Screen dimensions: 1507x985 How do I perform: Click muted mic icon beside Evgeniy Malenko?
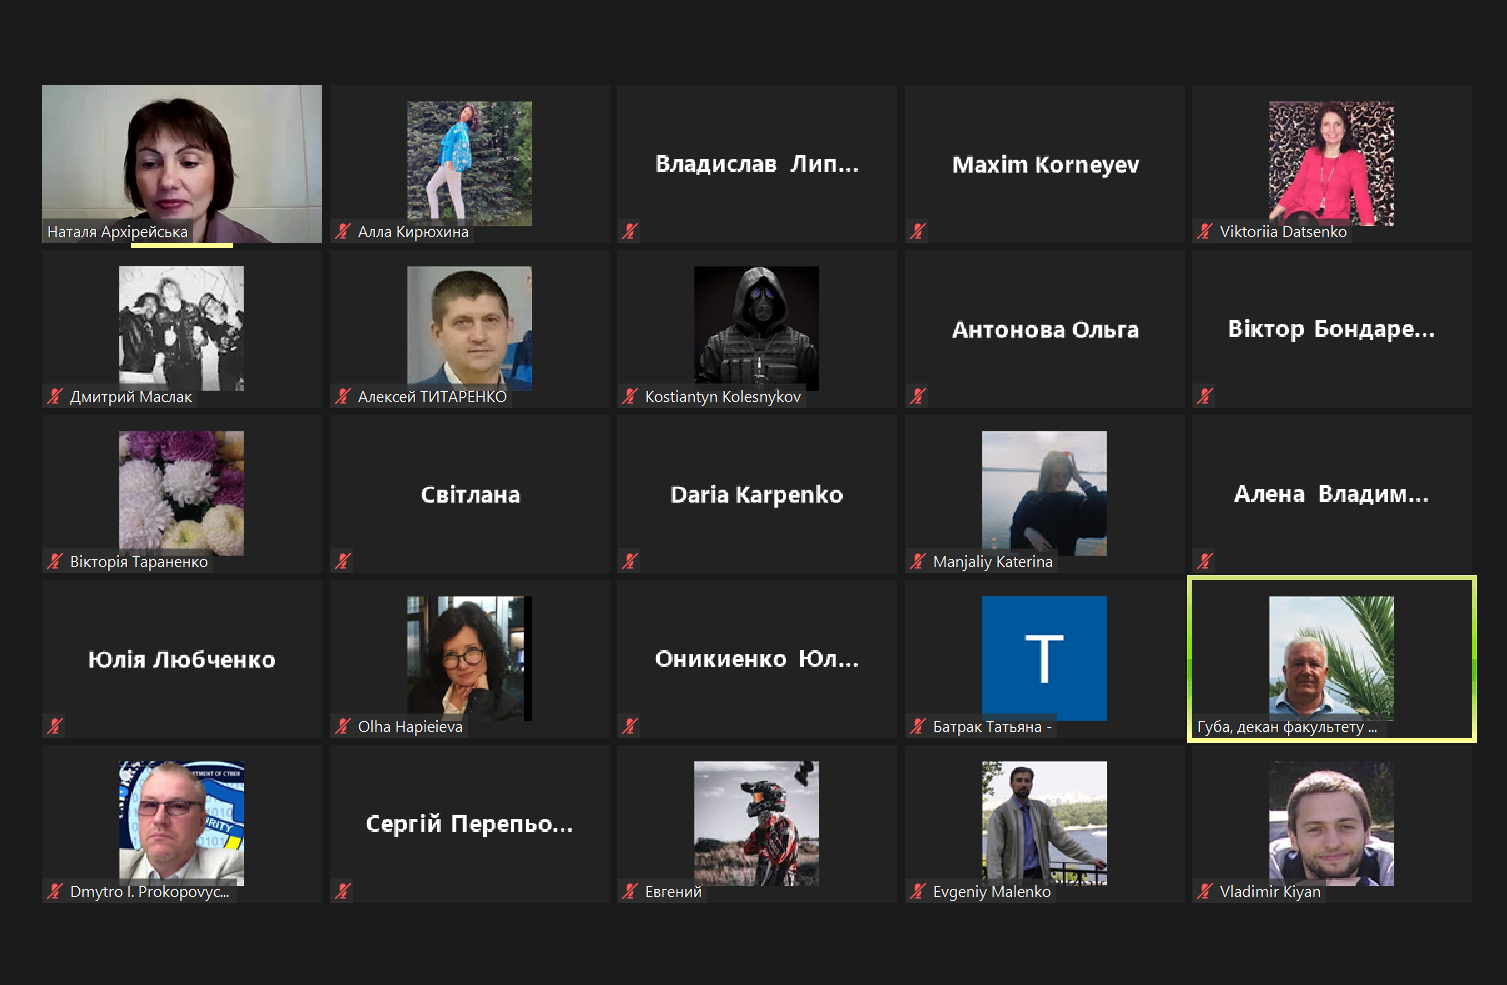point(918,891)
